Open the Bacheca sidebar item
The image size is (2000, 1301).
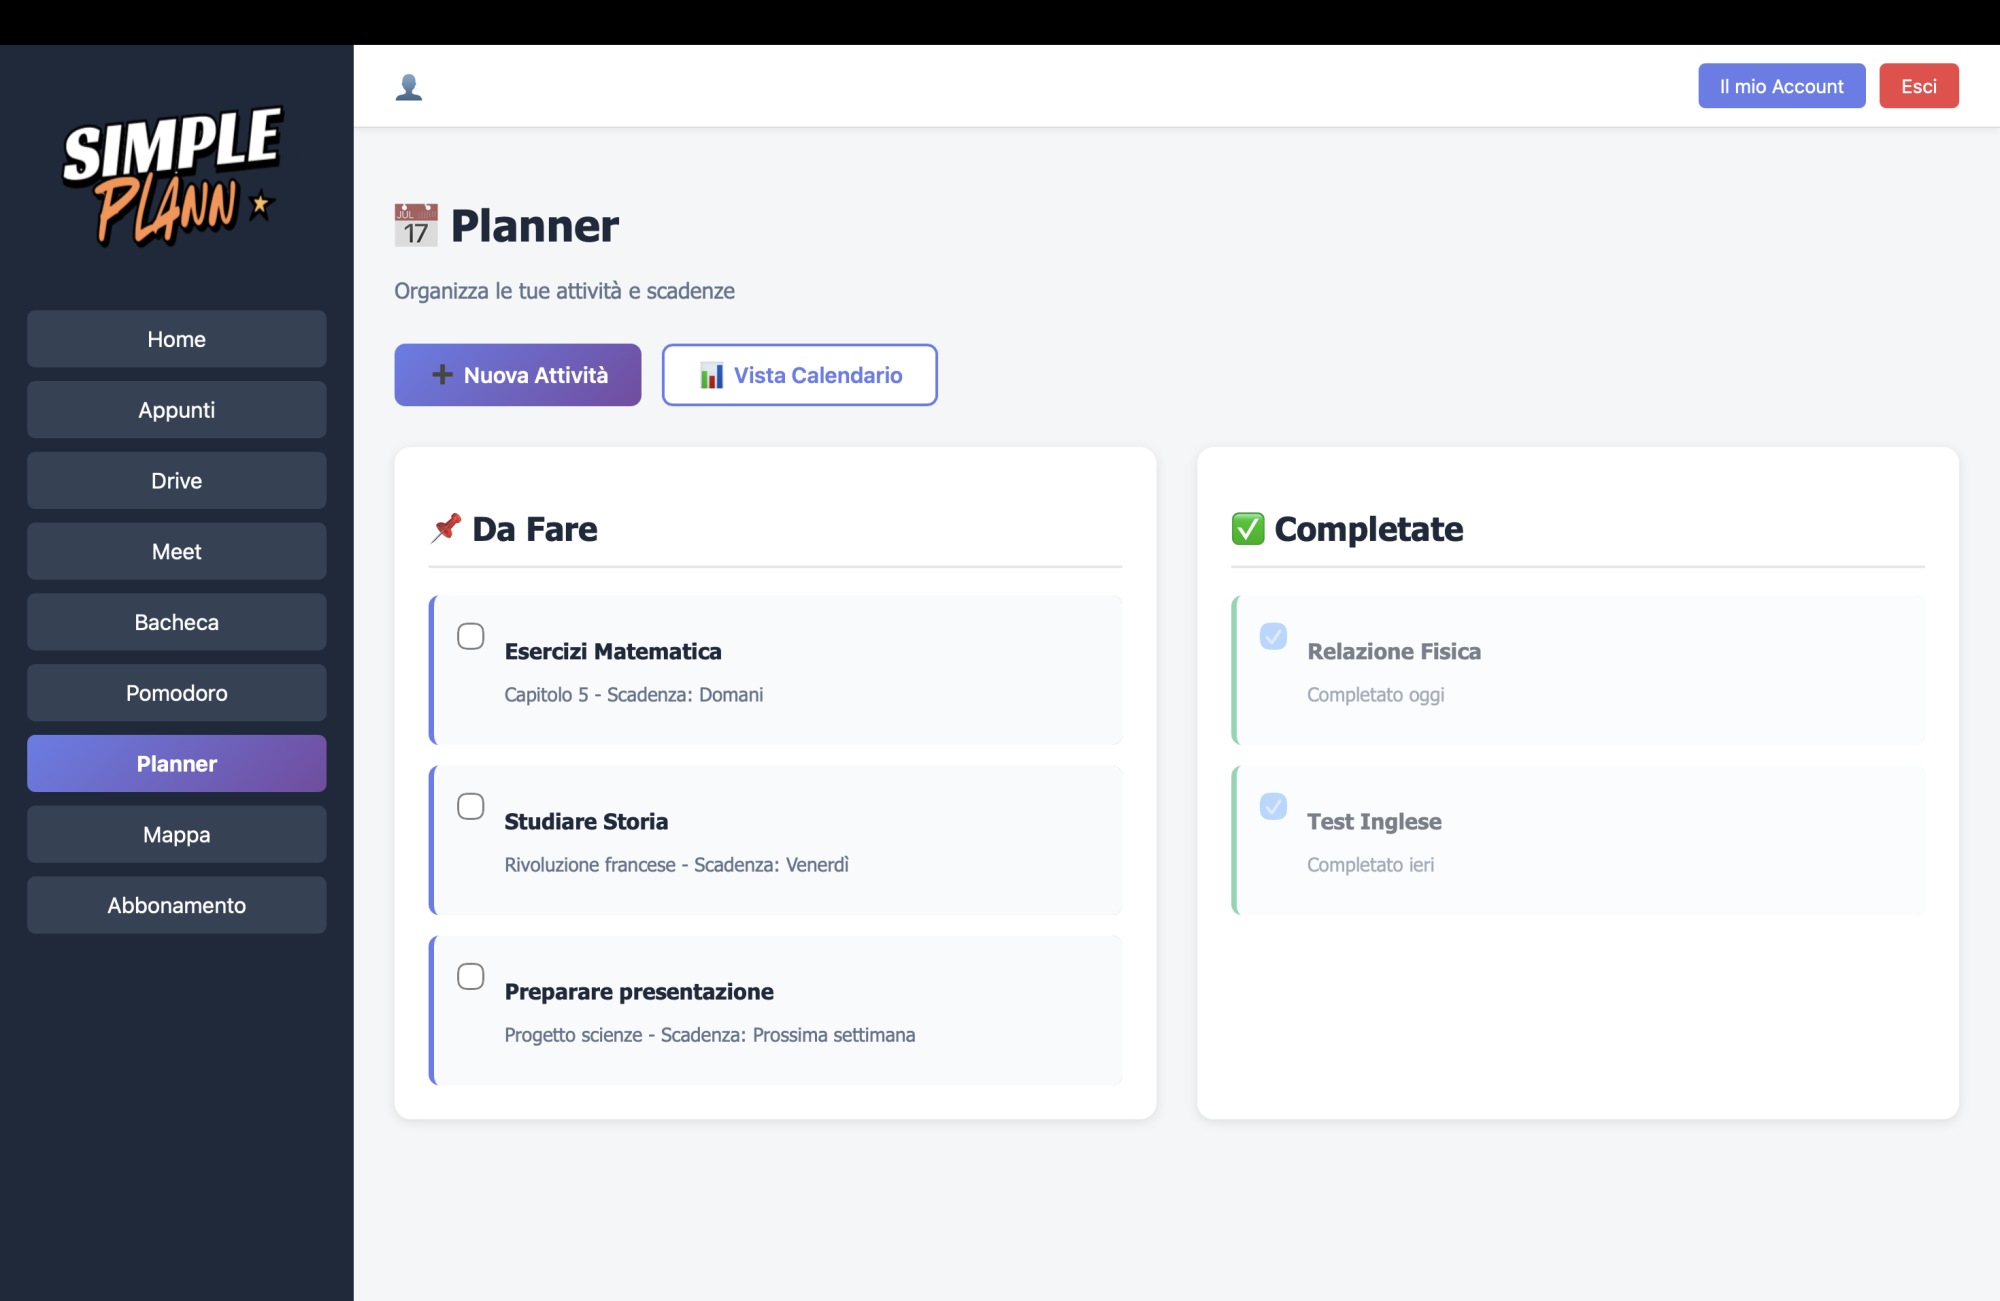(177, 622)
